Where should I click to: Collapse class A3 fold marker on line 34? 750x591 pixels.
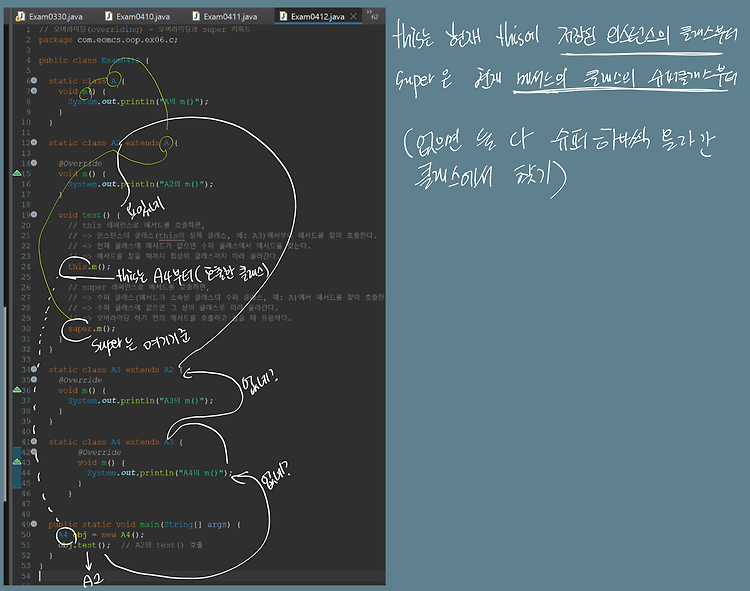(x=34, y=369)
